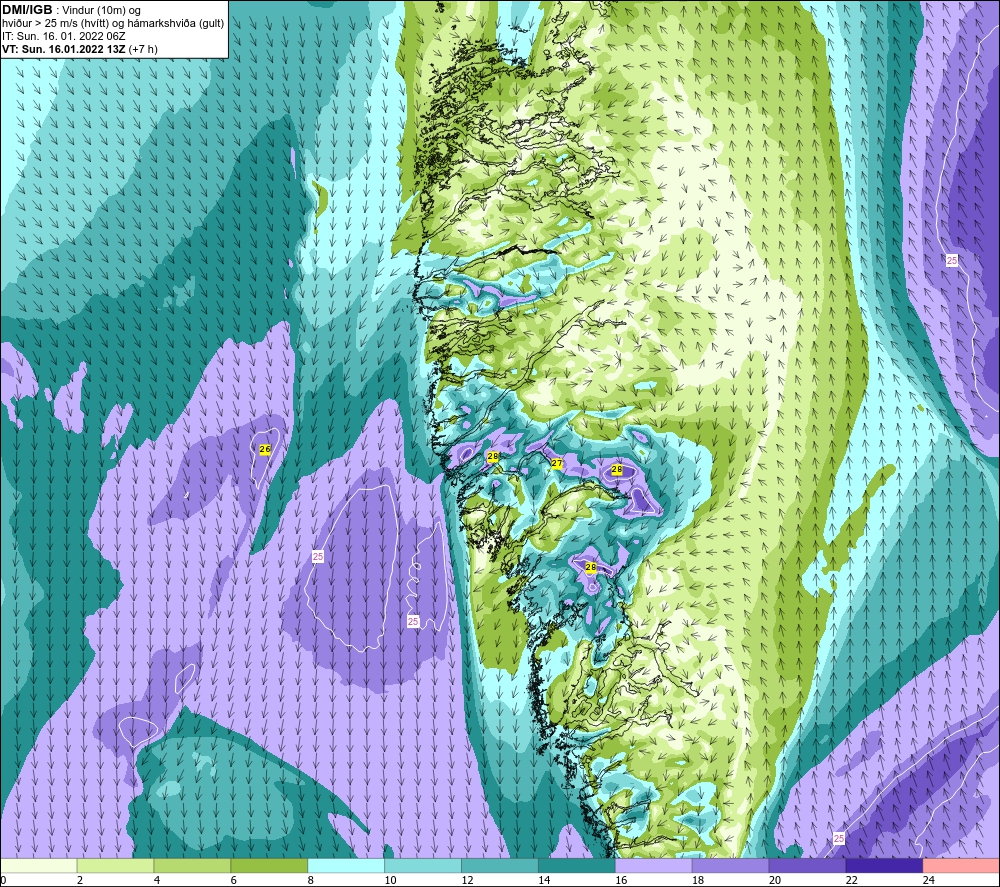Click the dark indigo 22–24 m/s legend swatch
Screen dimensions: 1000x887
tap(884, 865)
